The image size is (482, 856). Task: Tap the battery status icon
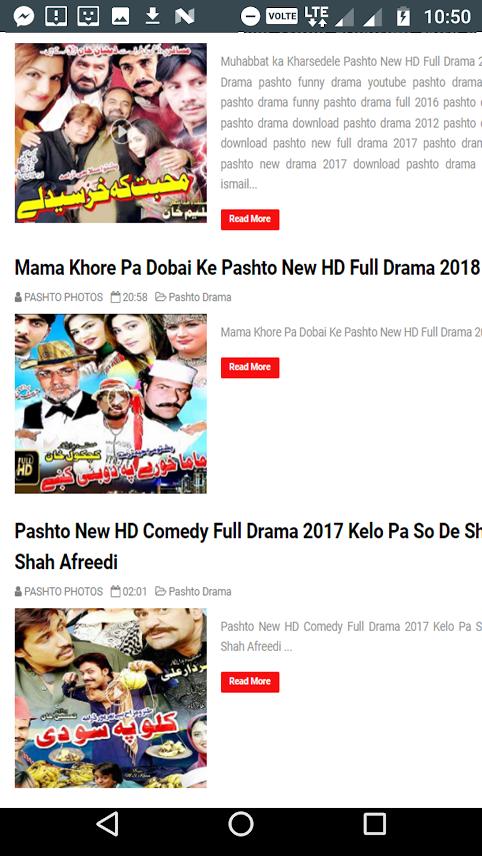(403, 16)
